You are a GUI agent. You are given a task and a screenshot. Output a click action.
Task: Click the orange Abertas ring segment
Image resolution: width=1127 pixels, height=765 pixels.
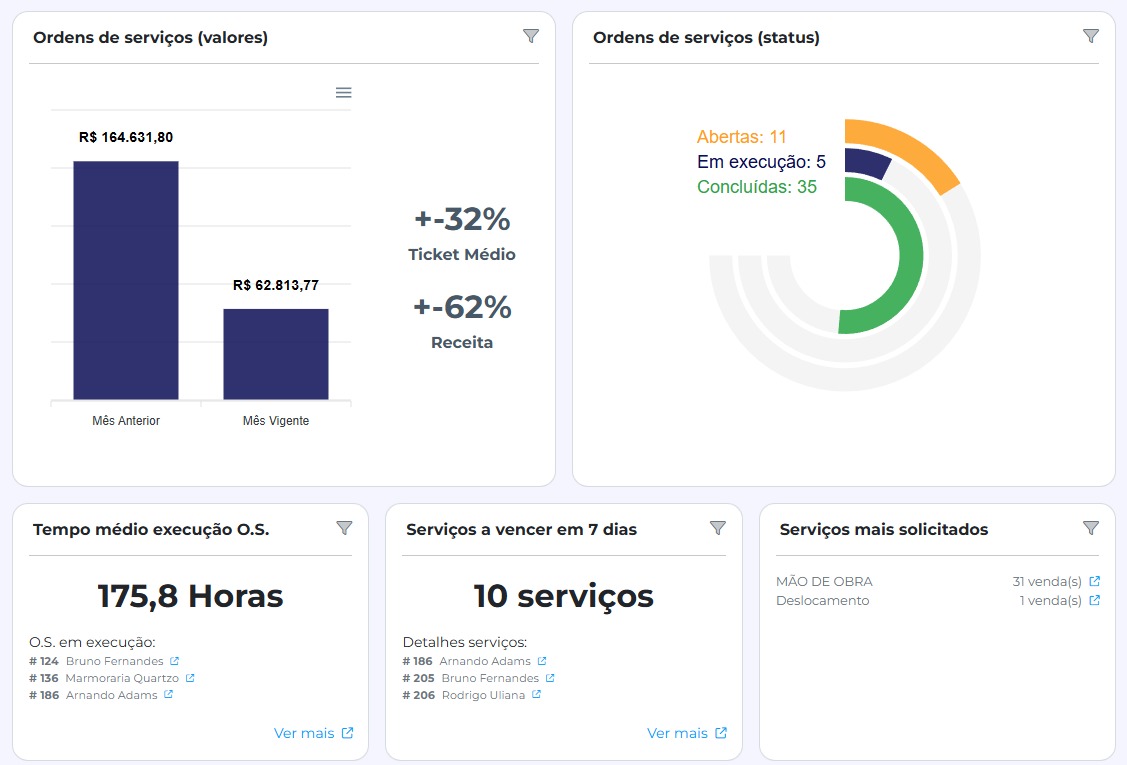tap(910, 148)
